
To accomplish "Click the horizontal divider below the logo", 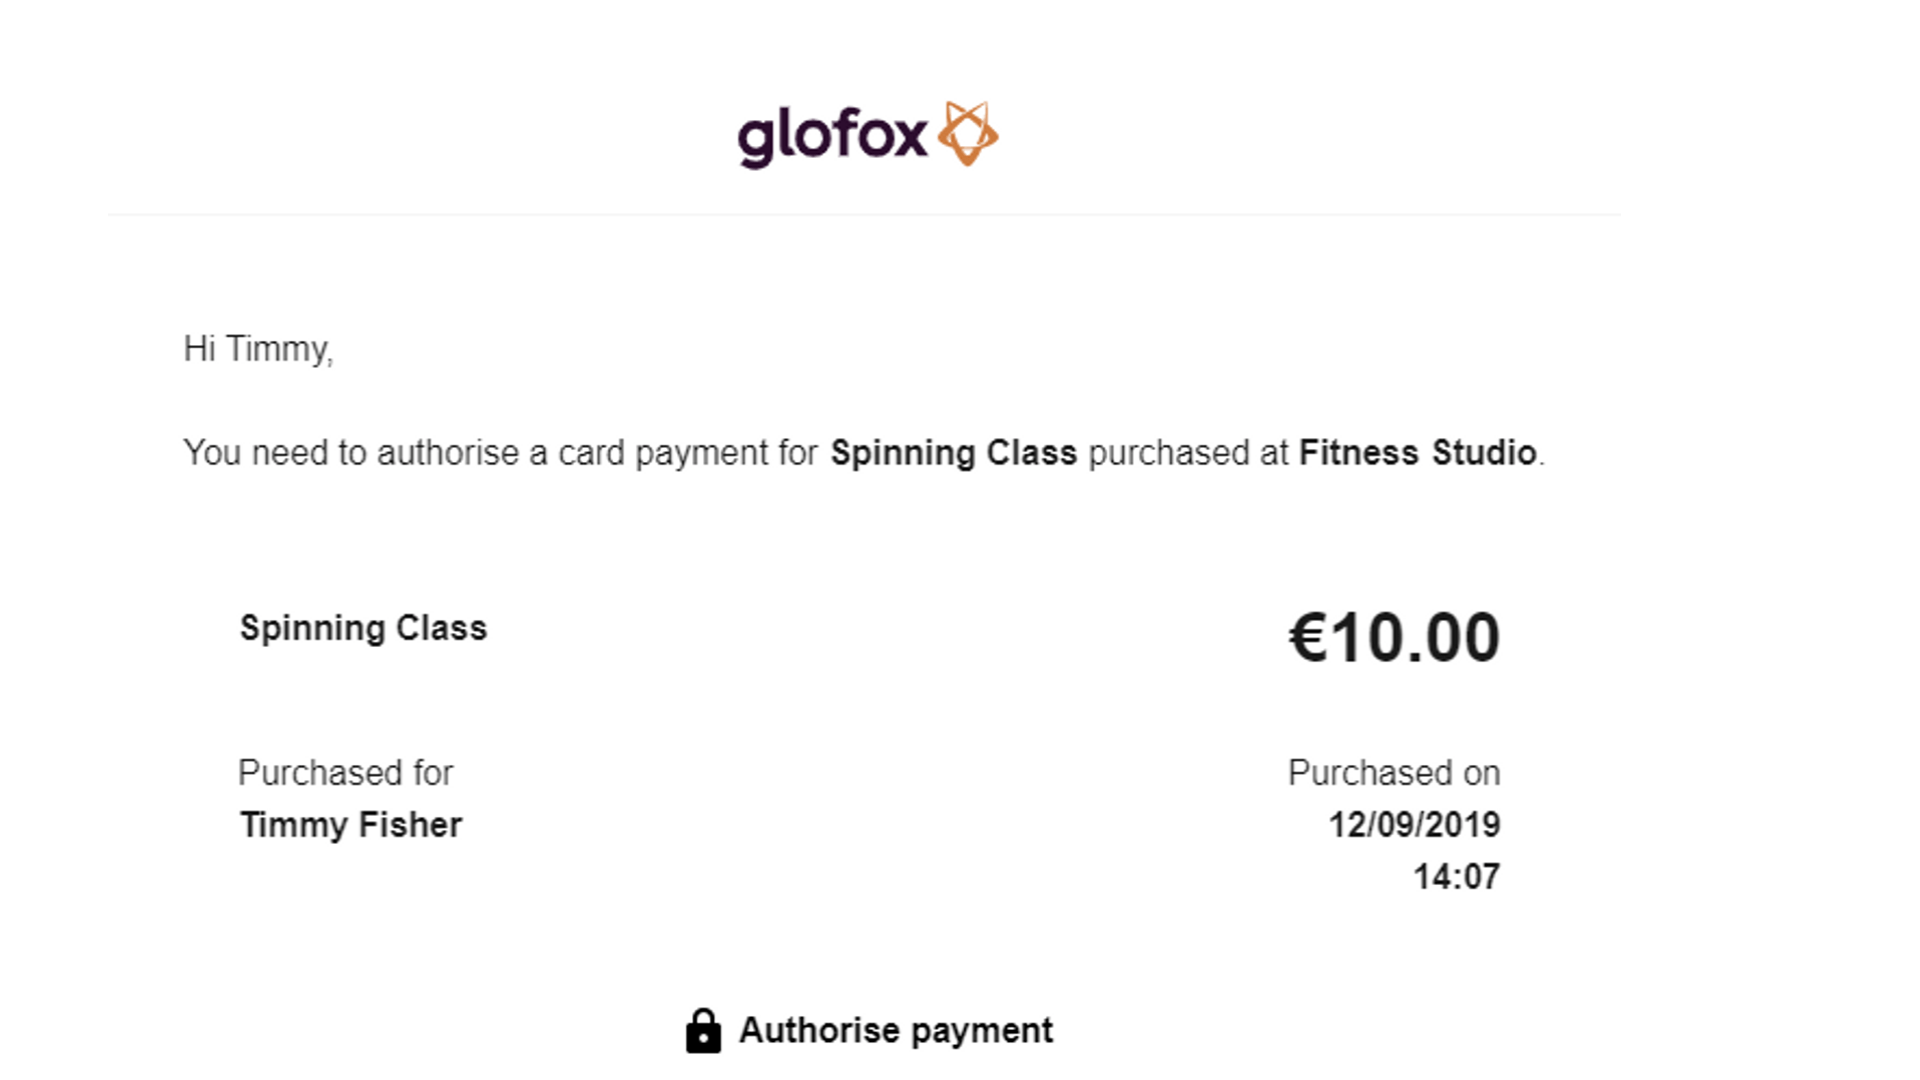I will 864,214.
